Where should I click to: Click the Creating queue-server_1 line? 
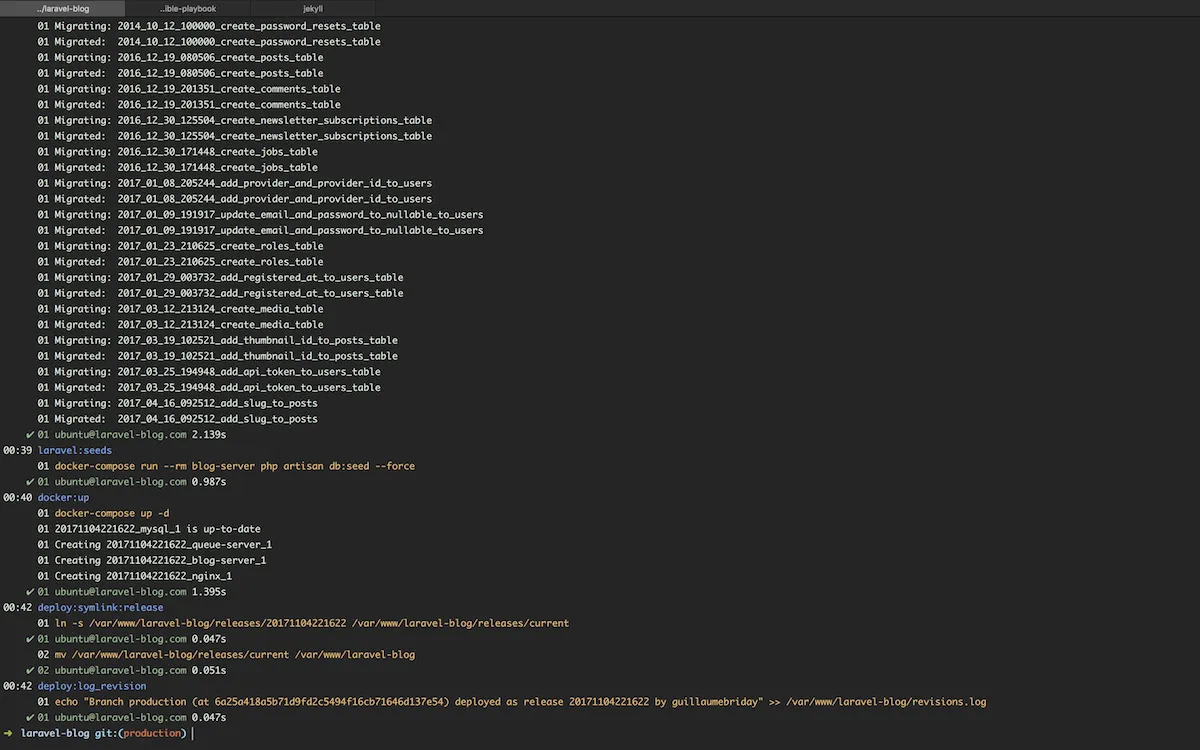point(155,545)
